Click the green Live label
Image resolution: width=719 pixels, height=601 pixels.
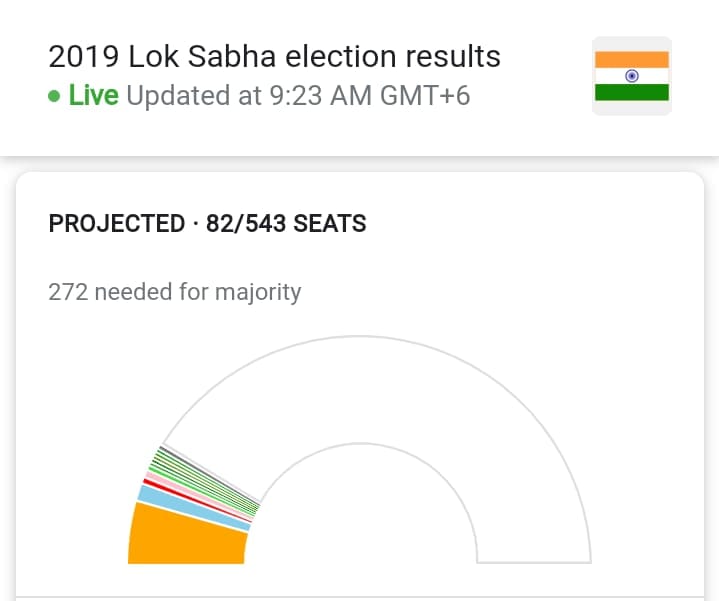94,95
